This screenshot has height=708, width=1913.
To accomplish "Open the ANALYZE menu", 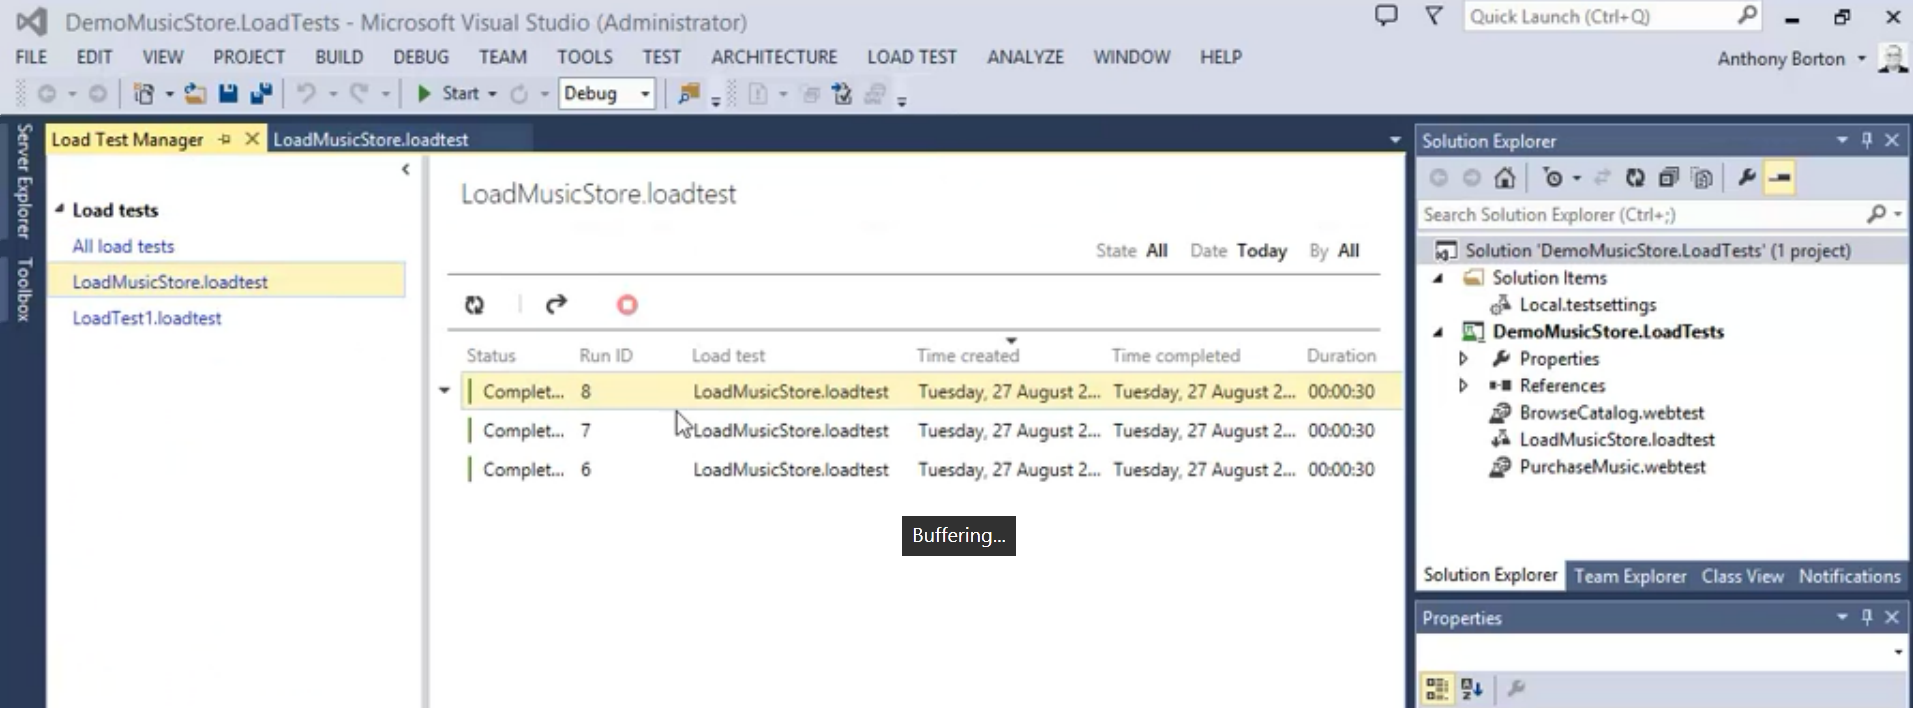I will 1025,58.
